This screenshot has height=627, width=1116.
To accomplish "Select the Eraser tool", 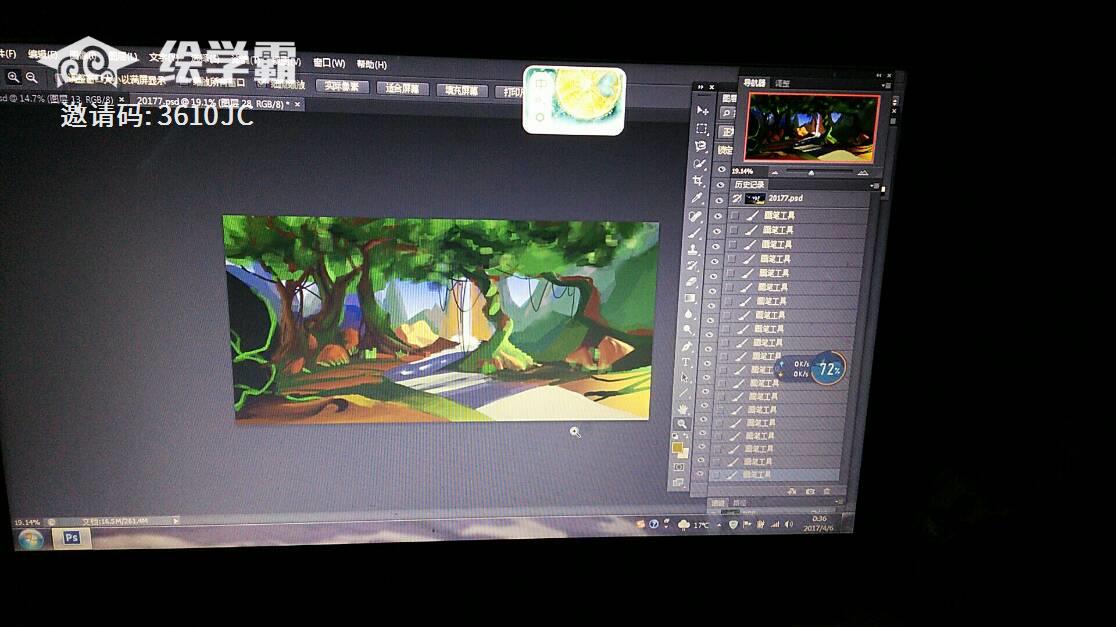I will coord(691,282).
